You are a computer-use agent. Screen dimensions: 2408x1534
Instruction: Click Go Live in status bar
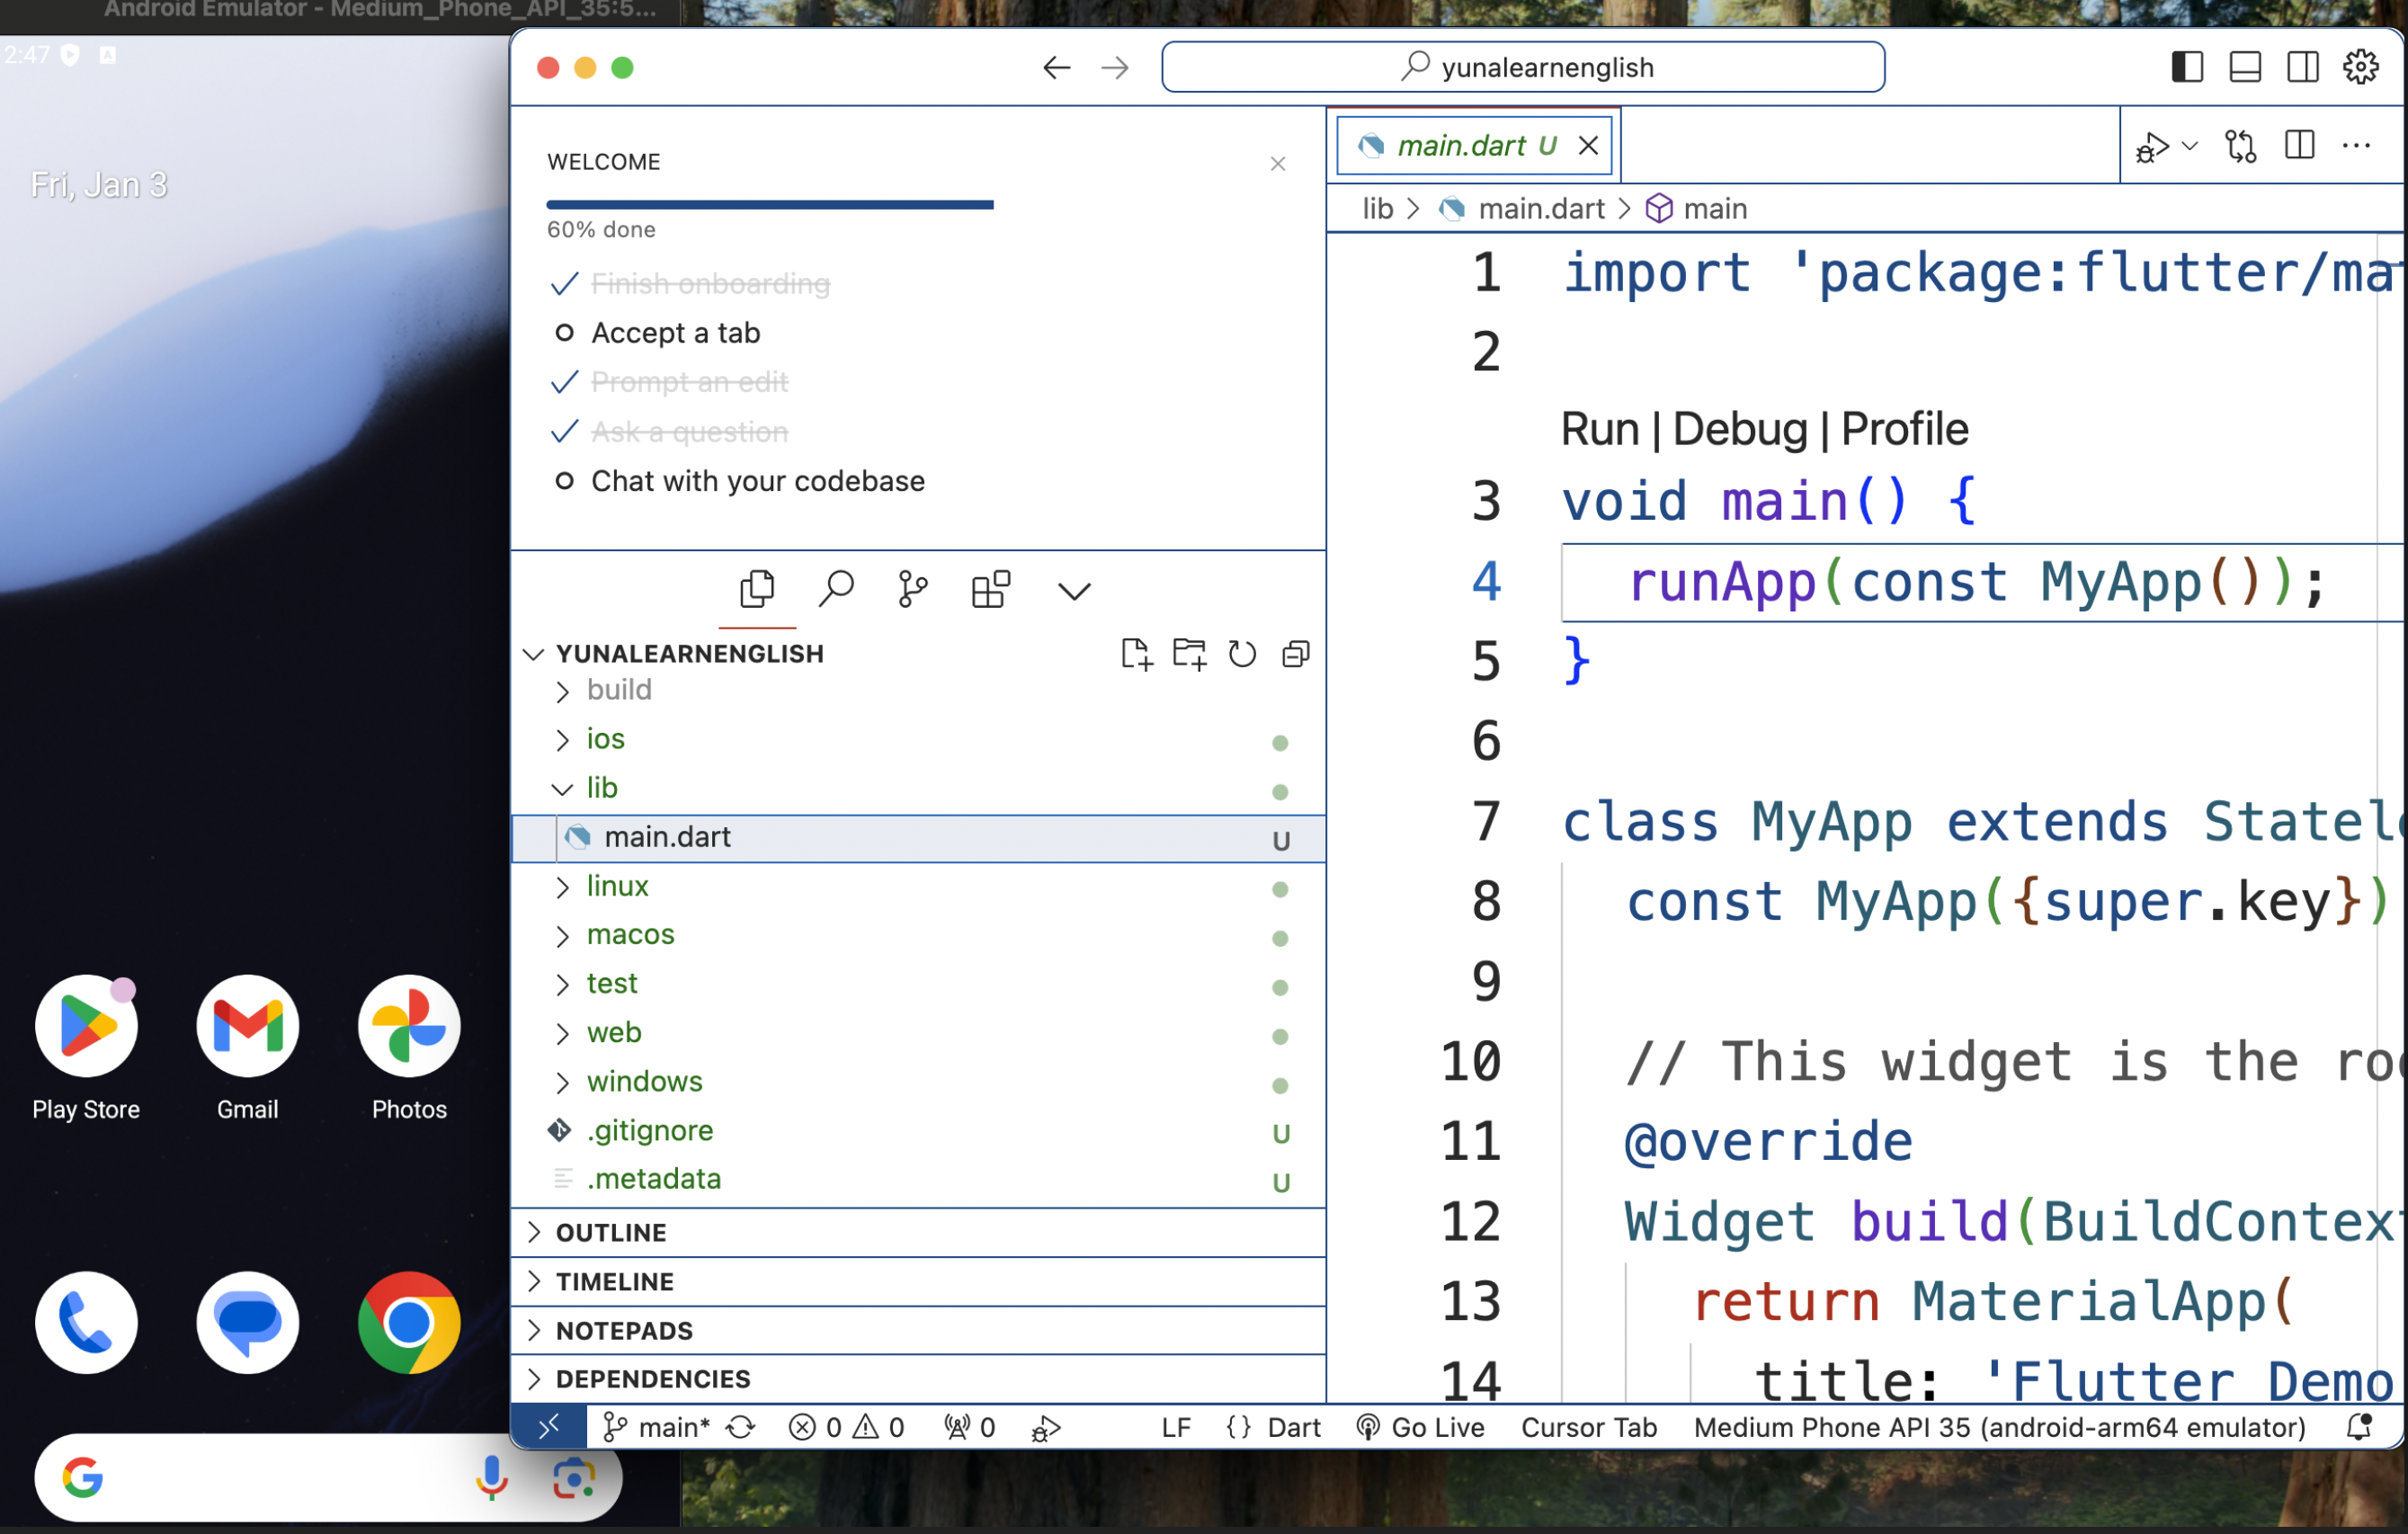point(1420,1427)
